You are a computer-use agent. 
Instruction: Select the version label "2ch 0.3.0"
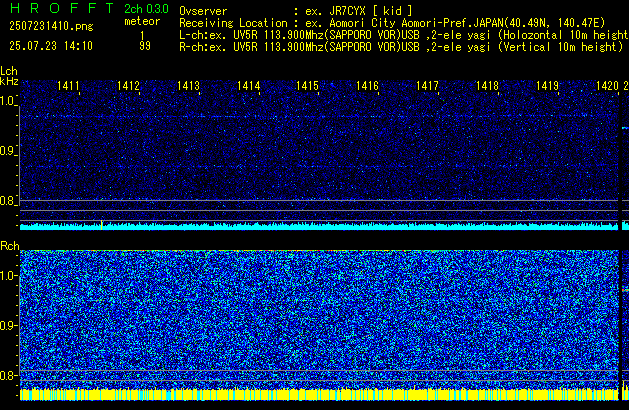click(146, 9)
